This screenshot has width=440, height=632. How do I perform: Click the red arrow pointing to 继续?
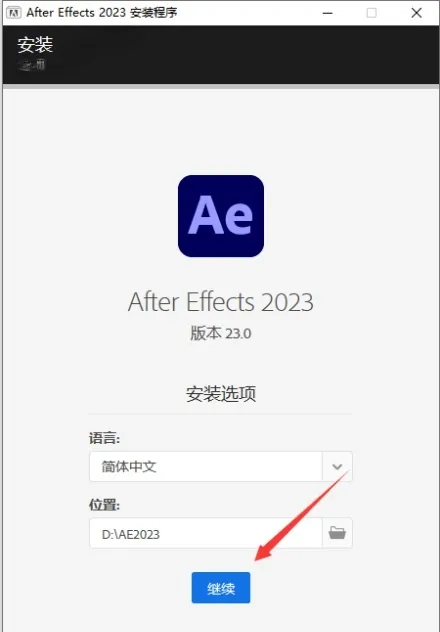301,516
